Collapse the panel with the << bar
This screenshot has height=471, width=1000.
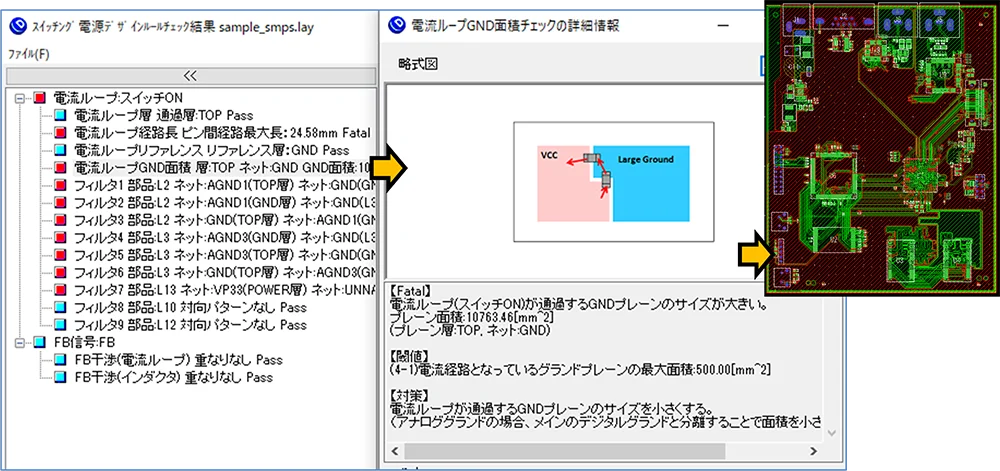[x=189, y=75]
